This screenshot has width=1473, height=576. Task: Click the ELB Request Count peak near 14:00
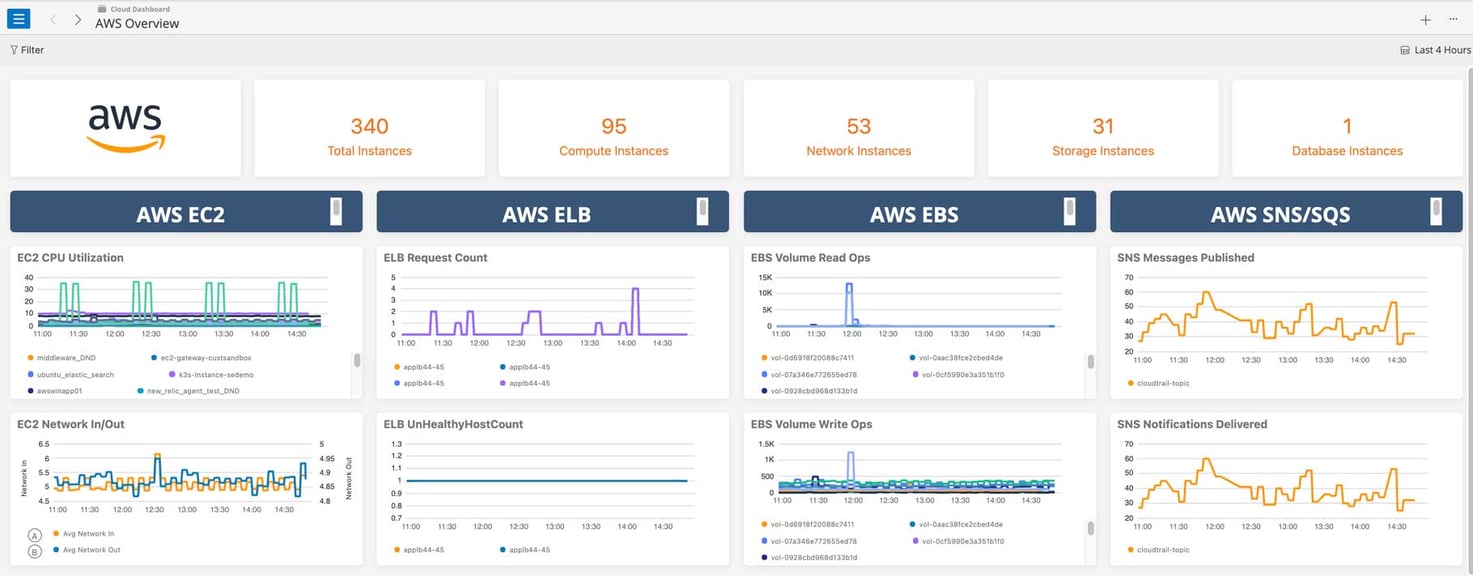click(x=635, y=290)
